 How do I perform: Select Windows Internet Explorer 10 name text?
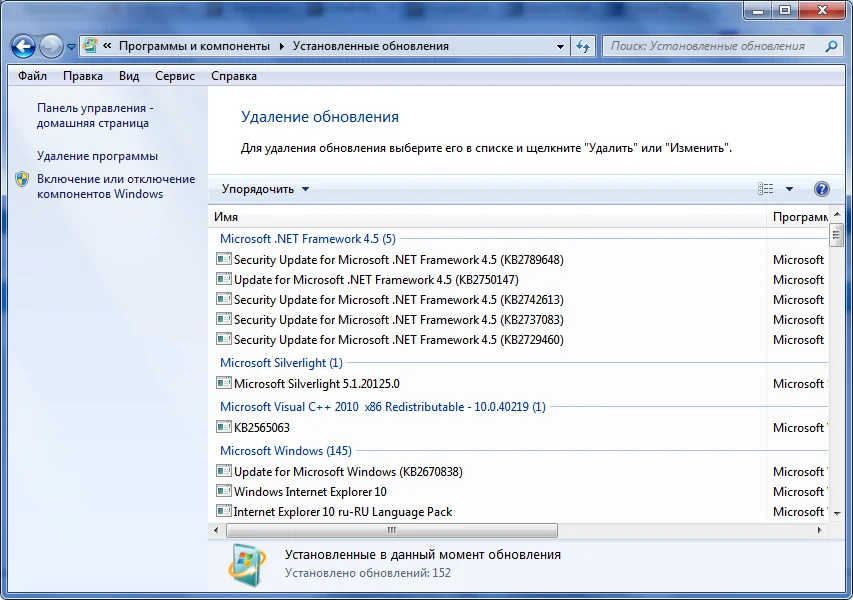point(310,492)
